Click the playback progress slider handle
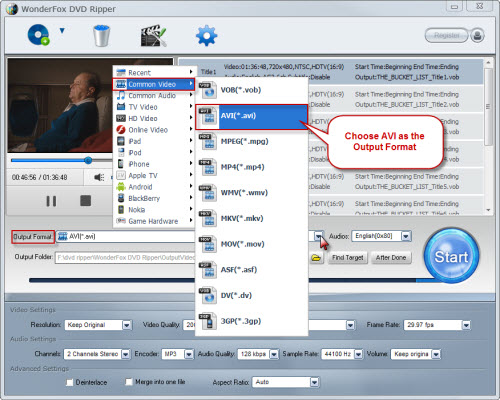The height and width of the screenshot is (400, 500). [88, 160]
